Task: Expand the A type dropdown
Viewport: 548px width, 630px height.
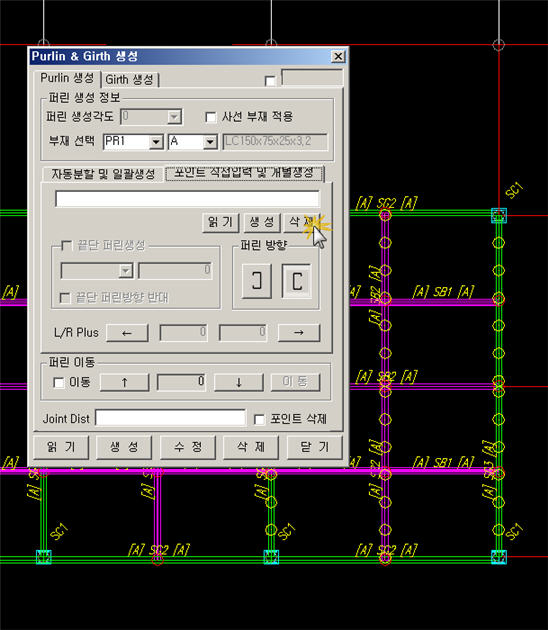Action: point(210,142)
